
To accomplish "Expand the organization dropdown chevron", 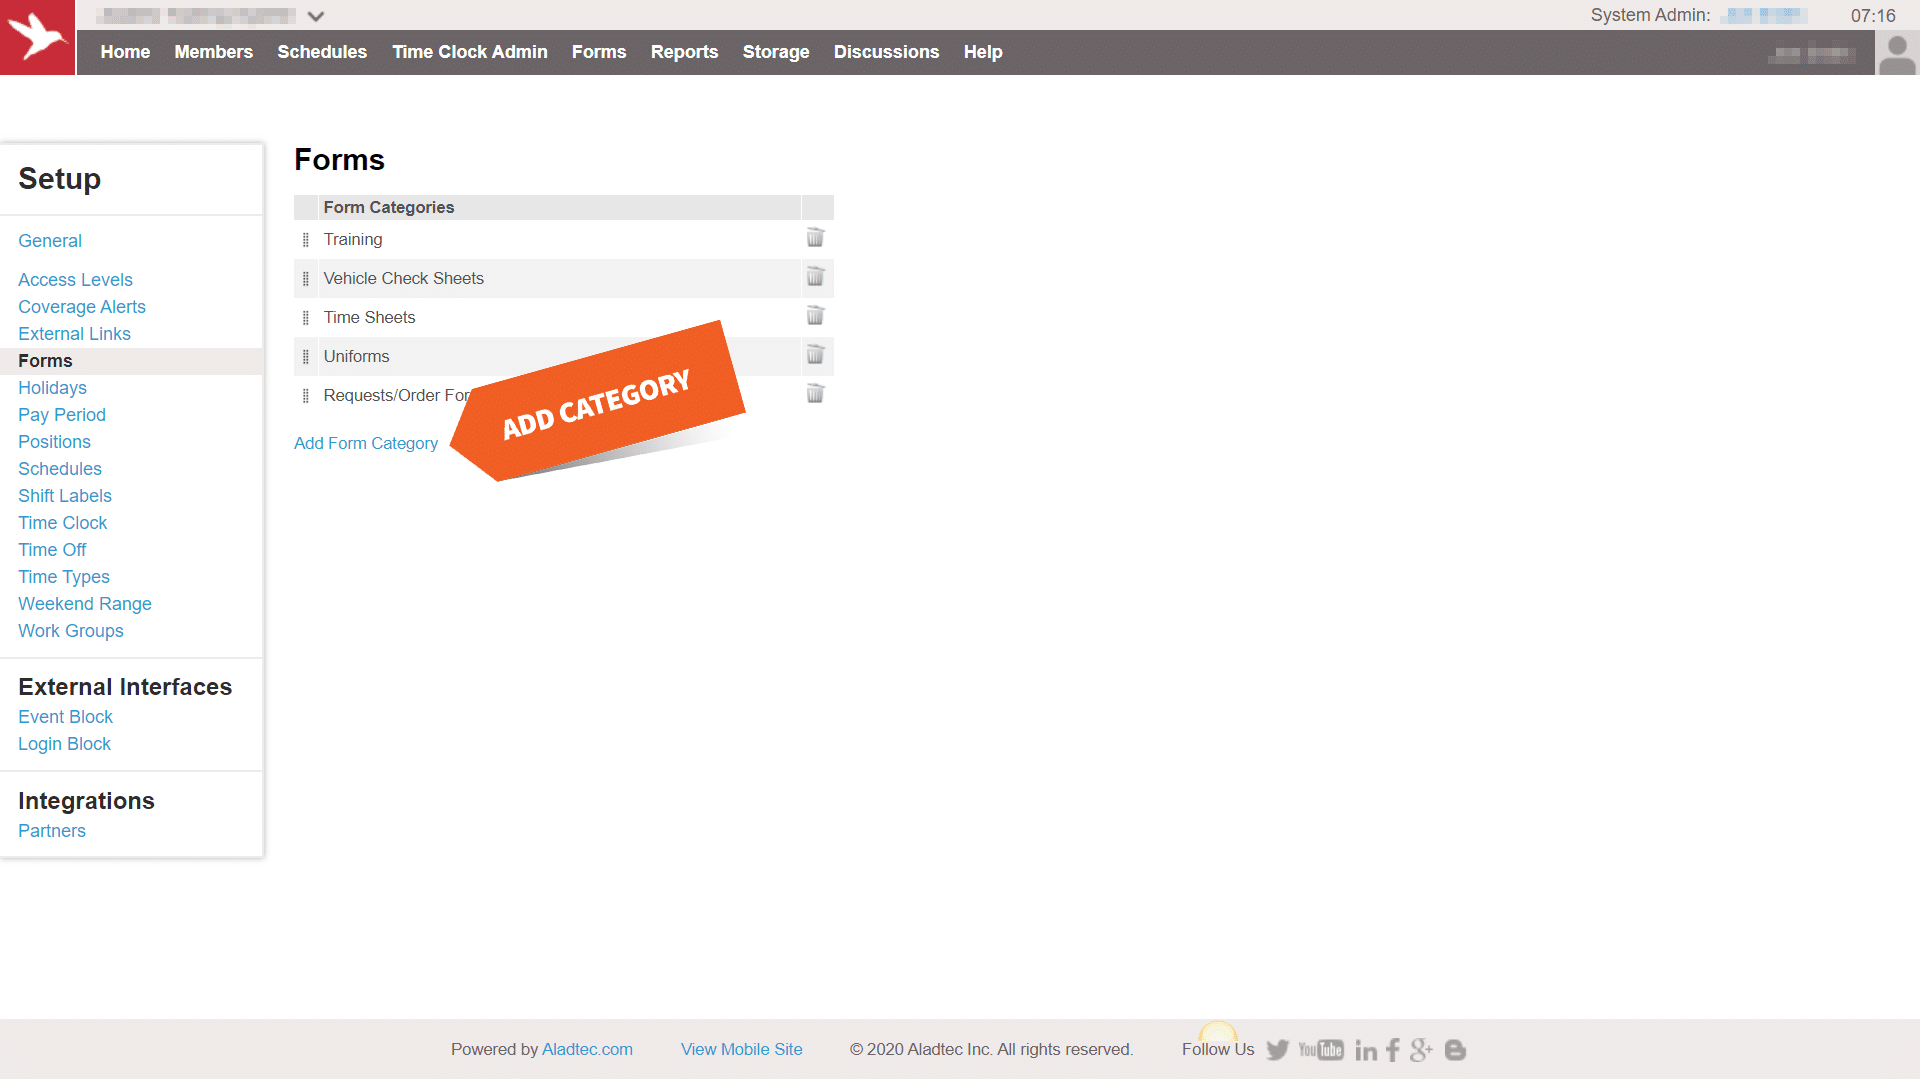I will point(316,16).
